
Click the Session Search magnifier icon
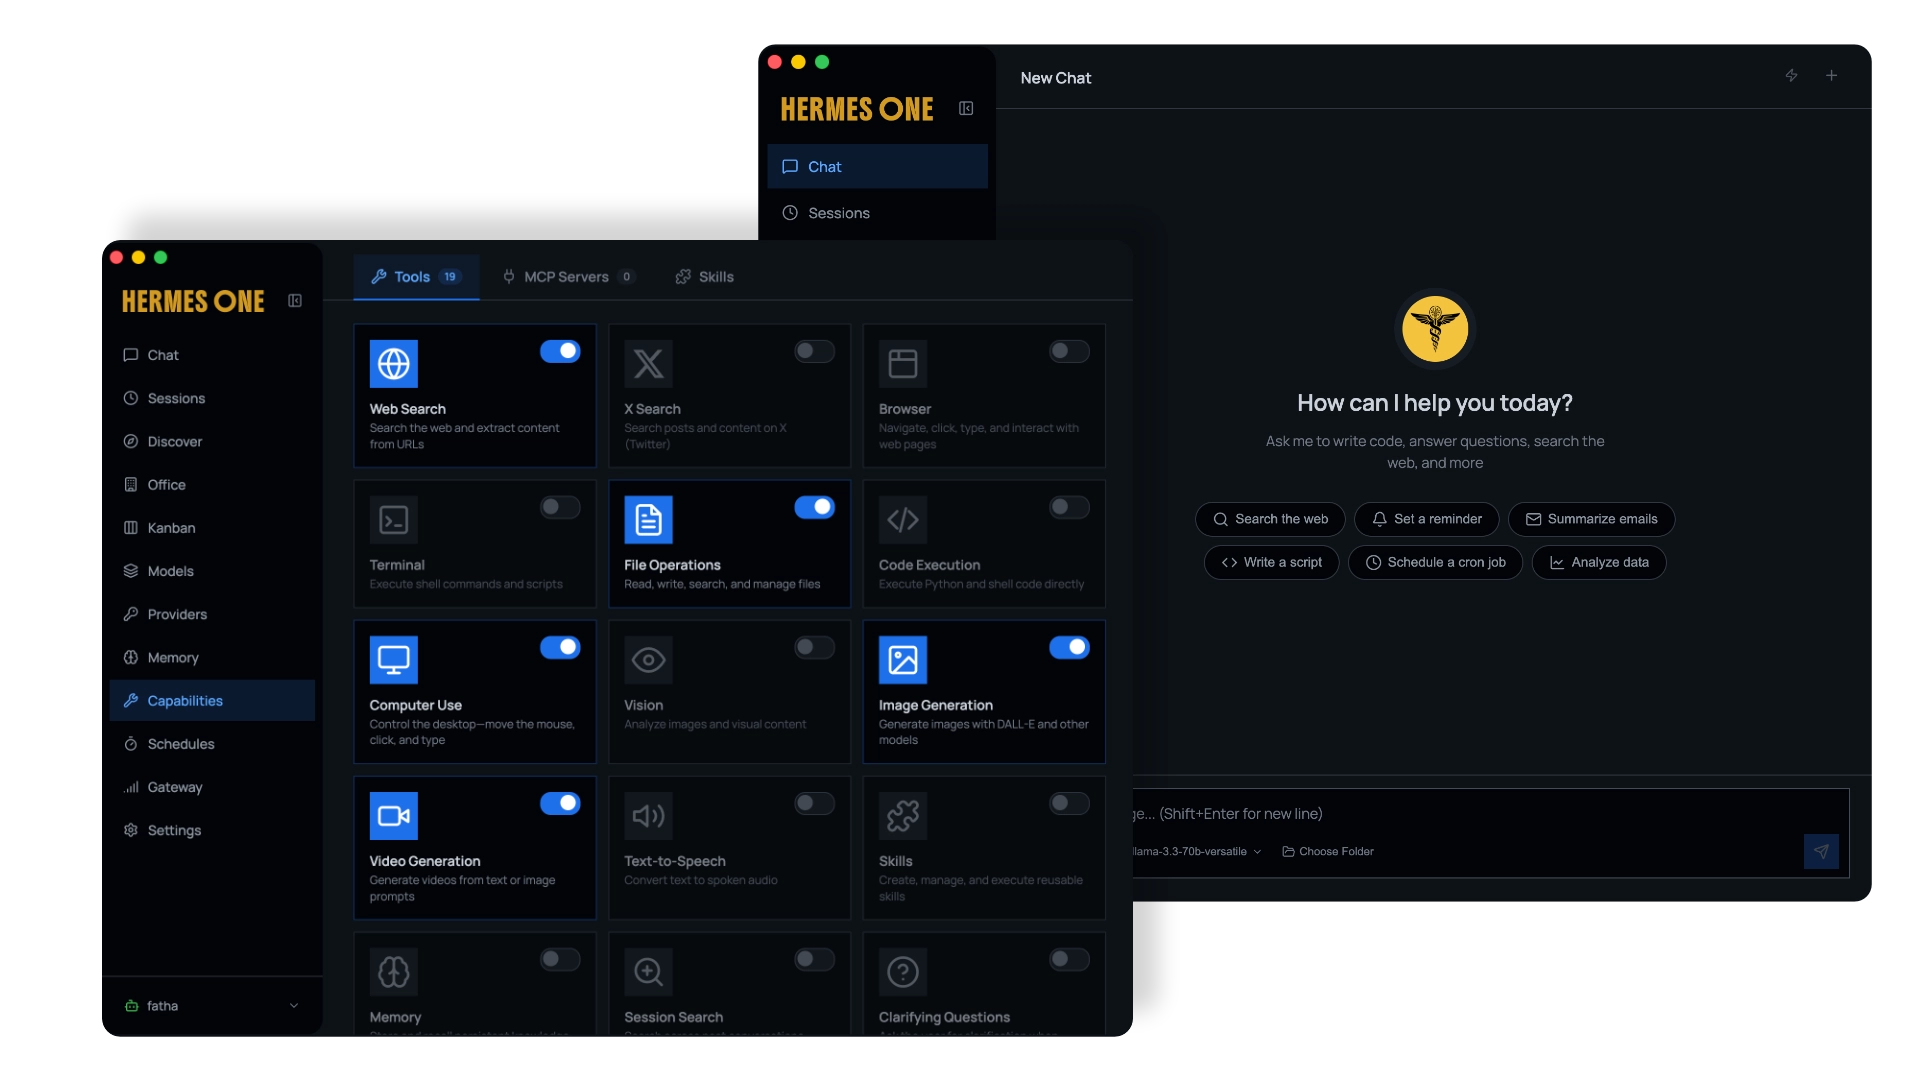648,971
